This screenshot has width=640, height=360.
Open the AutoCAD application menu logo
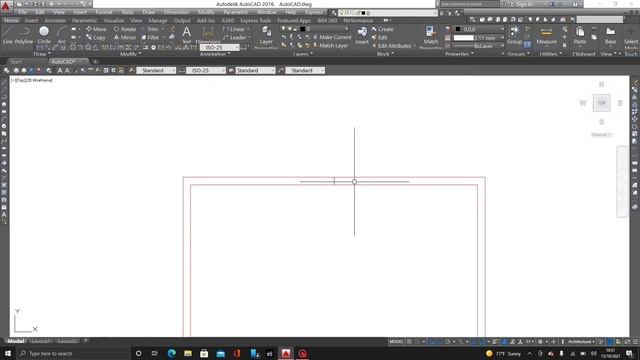(5, 6)
